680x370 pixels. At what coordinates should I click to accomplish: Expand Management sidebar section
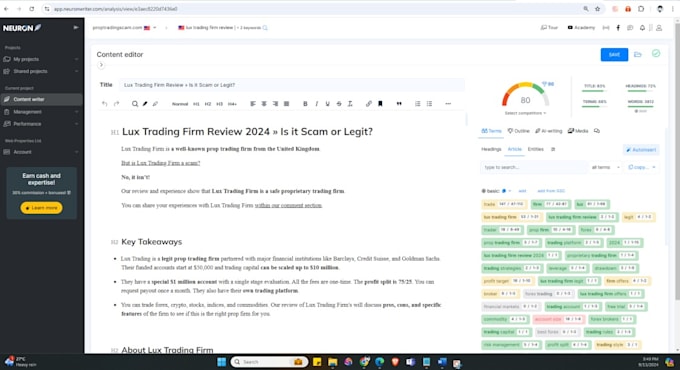41,112
